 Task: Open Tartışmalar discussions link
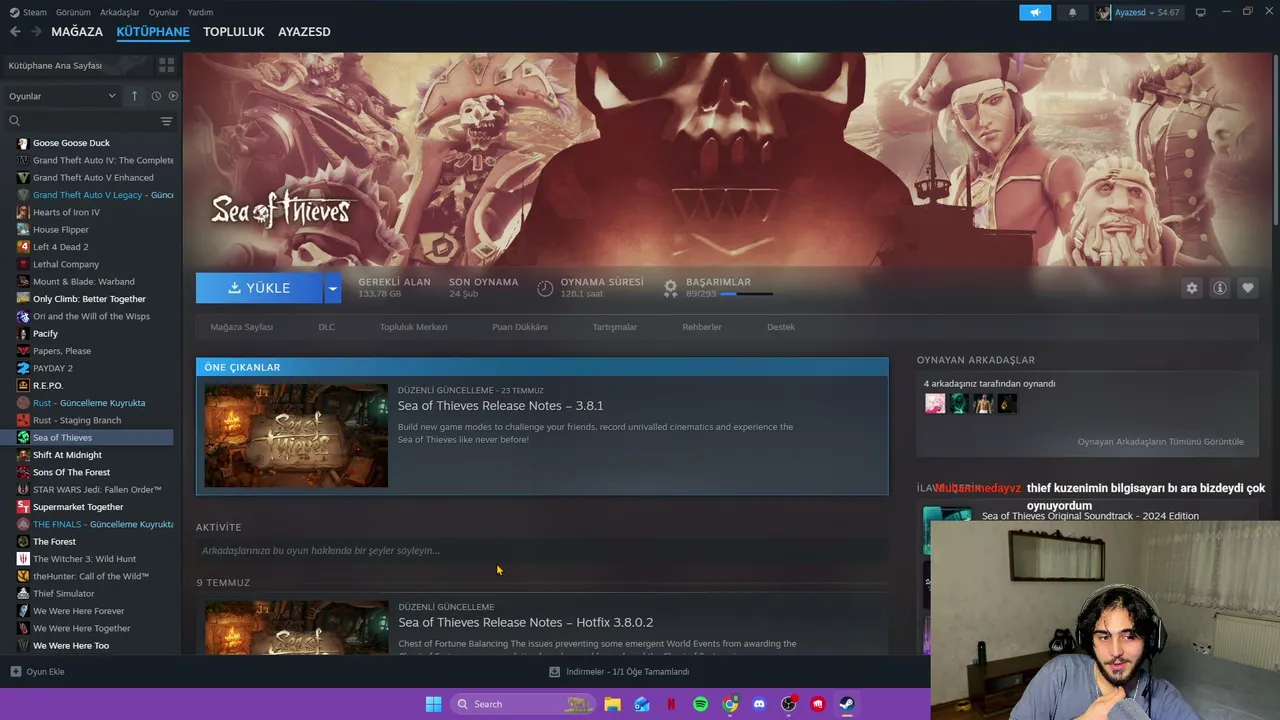[x=615, y=327]
